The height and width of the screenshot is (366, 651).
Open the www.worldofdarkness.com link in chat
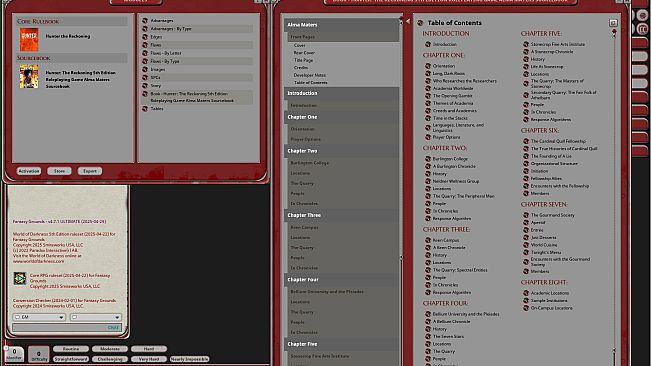(x=38, y=261)
